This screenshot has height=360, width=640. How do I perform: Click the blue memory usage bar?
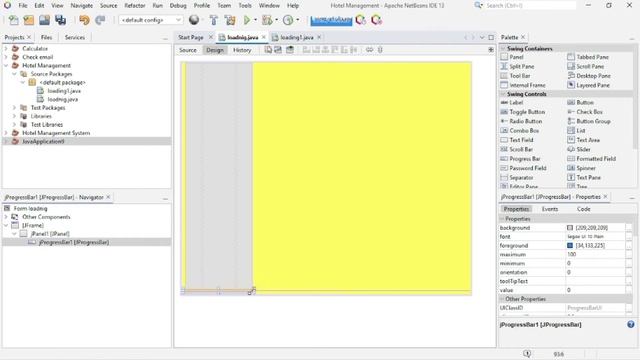click(331, 20)
